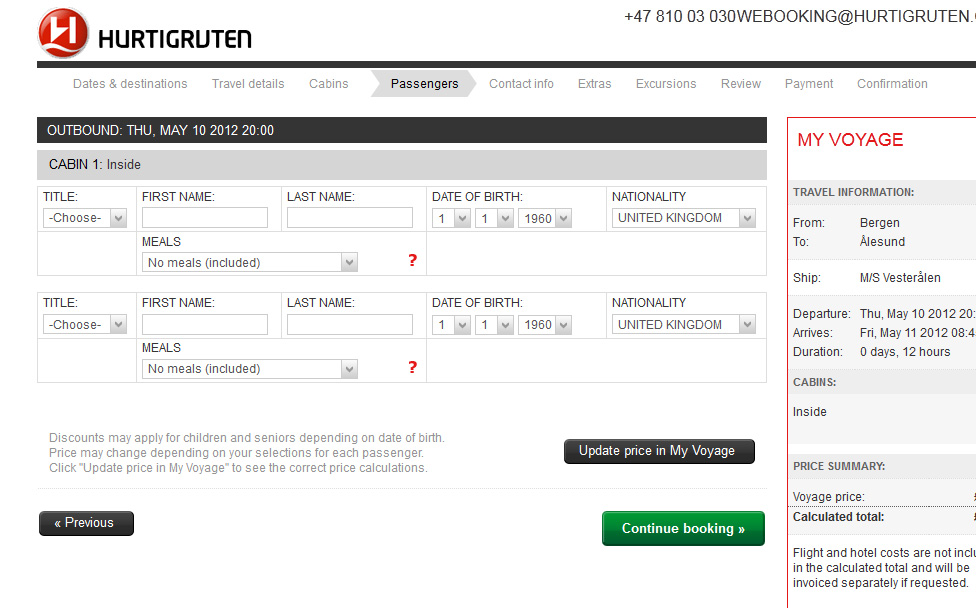Click the WEBOOKING email link in header
The height and width of the screenshot is (608, 976).
pos(856,16)
